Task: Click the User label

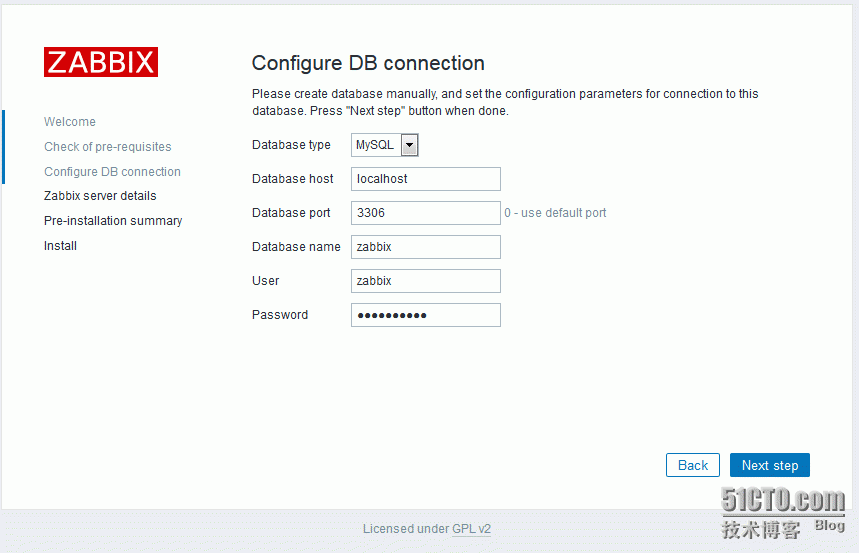Action: pyautogui.click(x=265, y=281)
